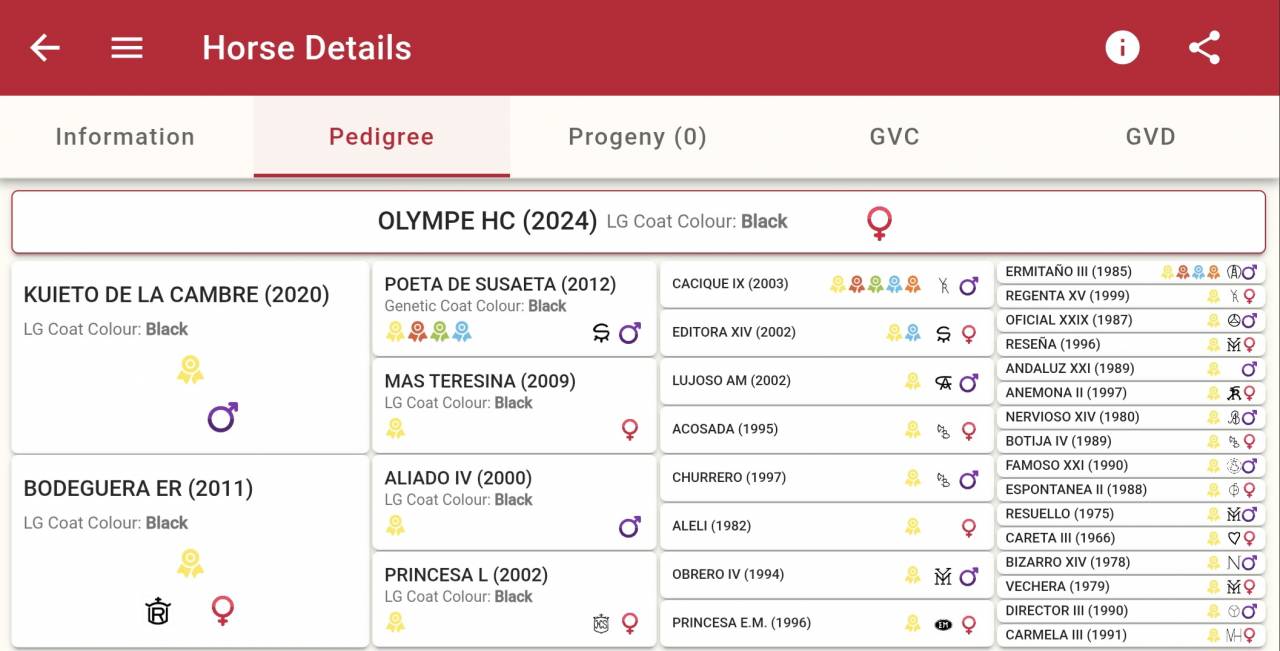
Task: Open Ermitaño III (1985) ancestor row
Action: point(1080,272)
